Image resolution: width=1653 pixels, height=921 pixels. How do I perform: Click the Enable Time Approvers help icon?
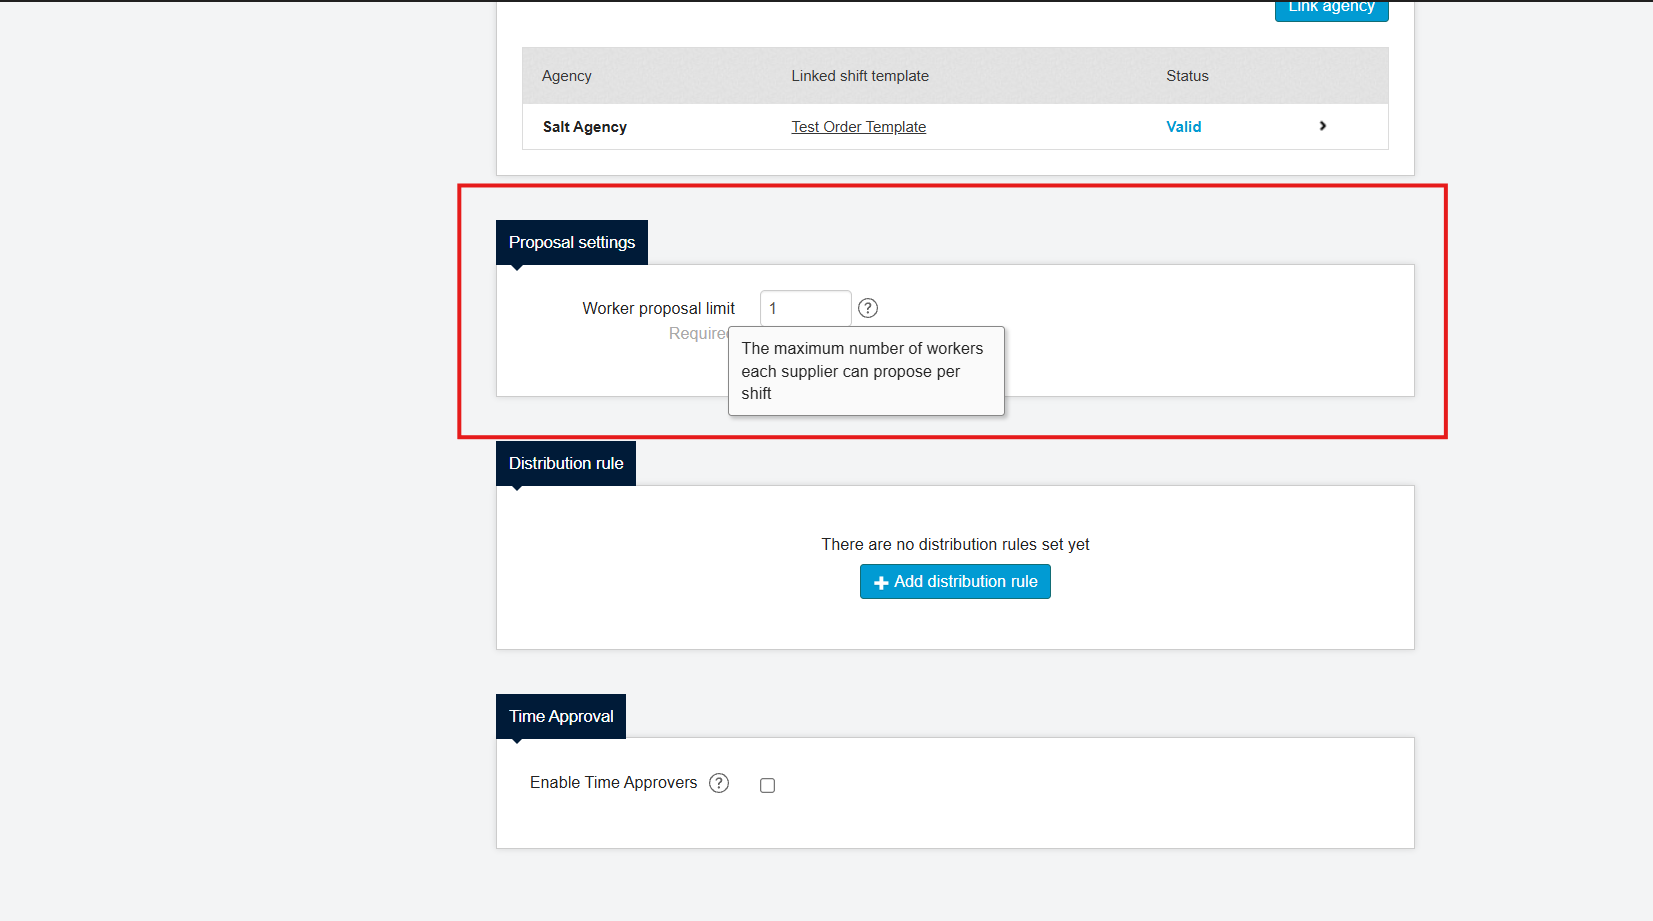[x=719, y=783]
